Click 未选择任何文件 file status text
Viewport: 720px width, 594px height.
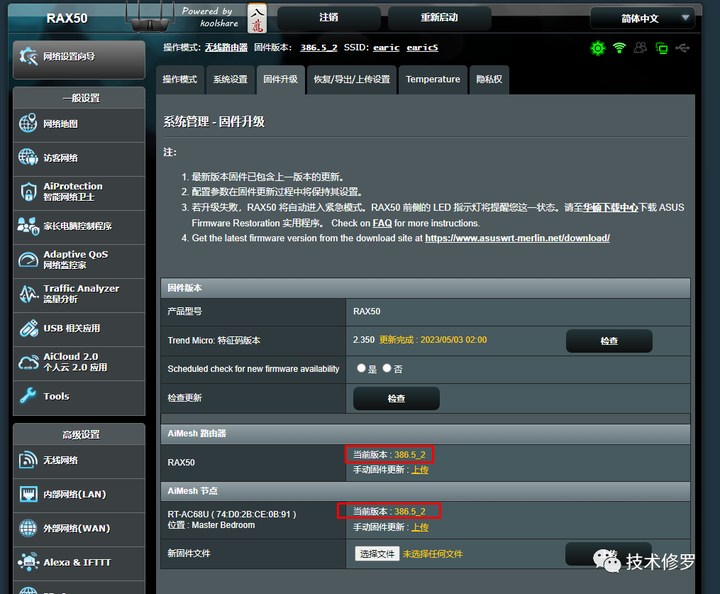(433, 554)
